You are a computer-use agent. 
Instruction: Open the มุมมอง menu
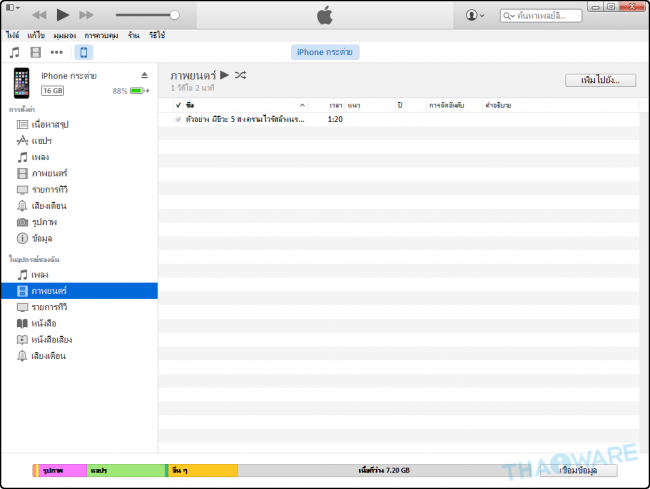[65, 35]
